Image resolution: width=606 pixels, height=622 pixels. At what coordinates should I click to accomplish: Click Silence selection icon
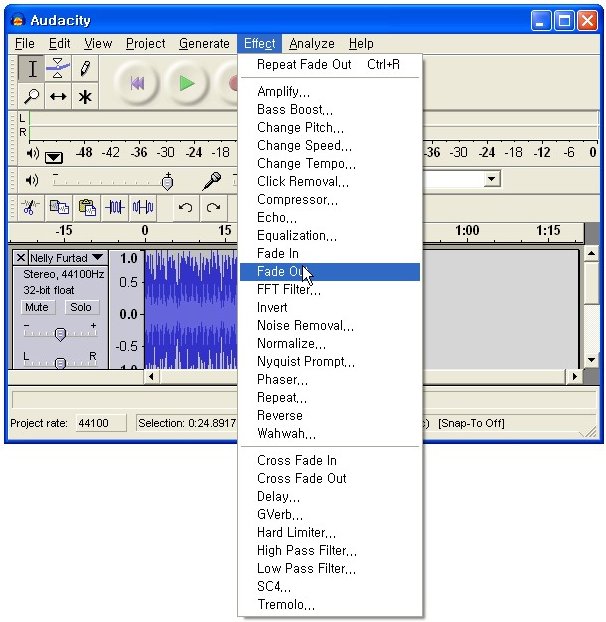[x=143, y=207]
